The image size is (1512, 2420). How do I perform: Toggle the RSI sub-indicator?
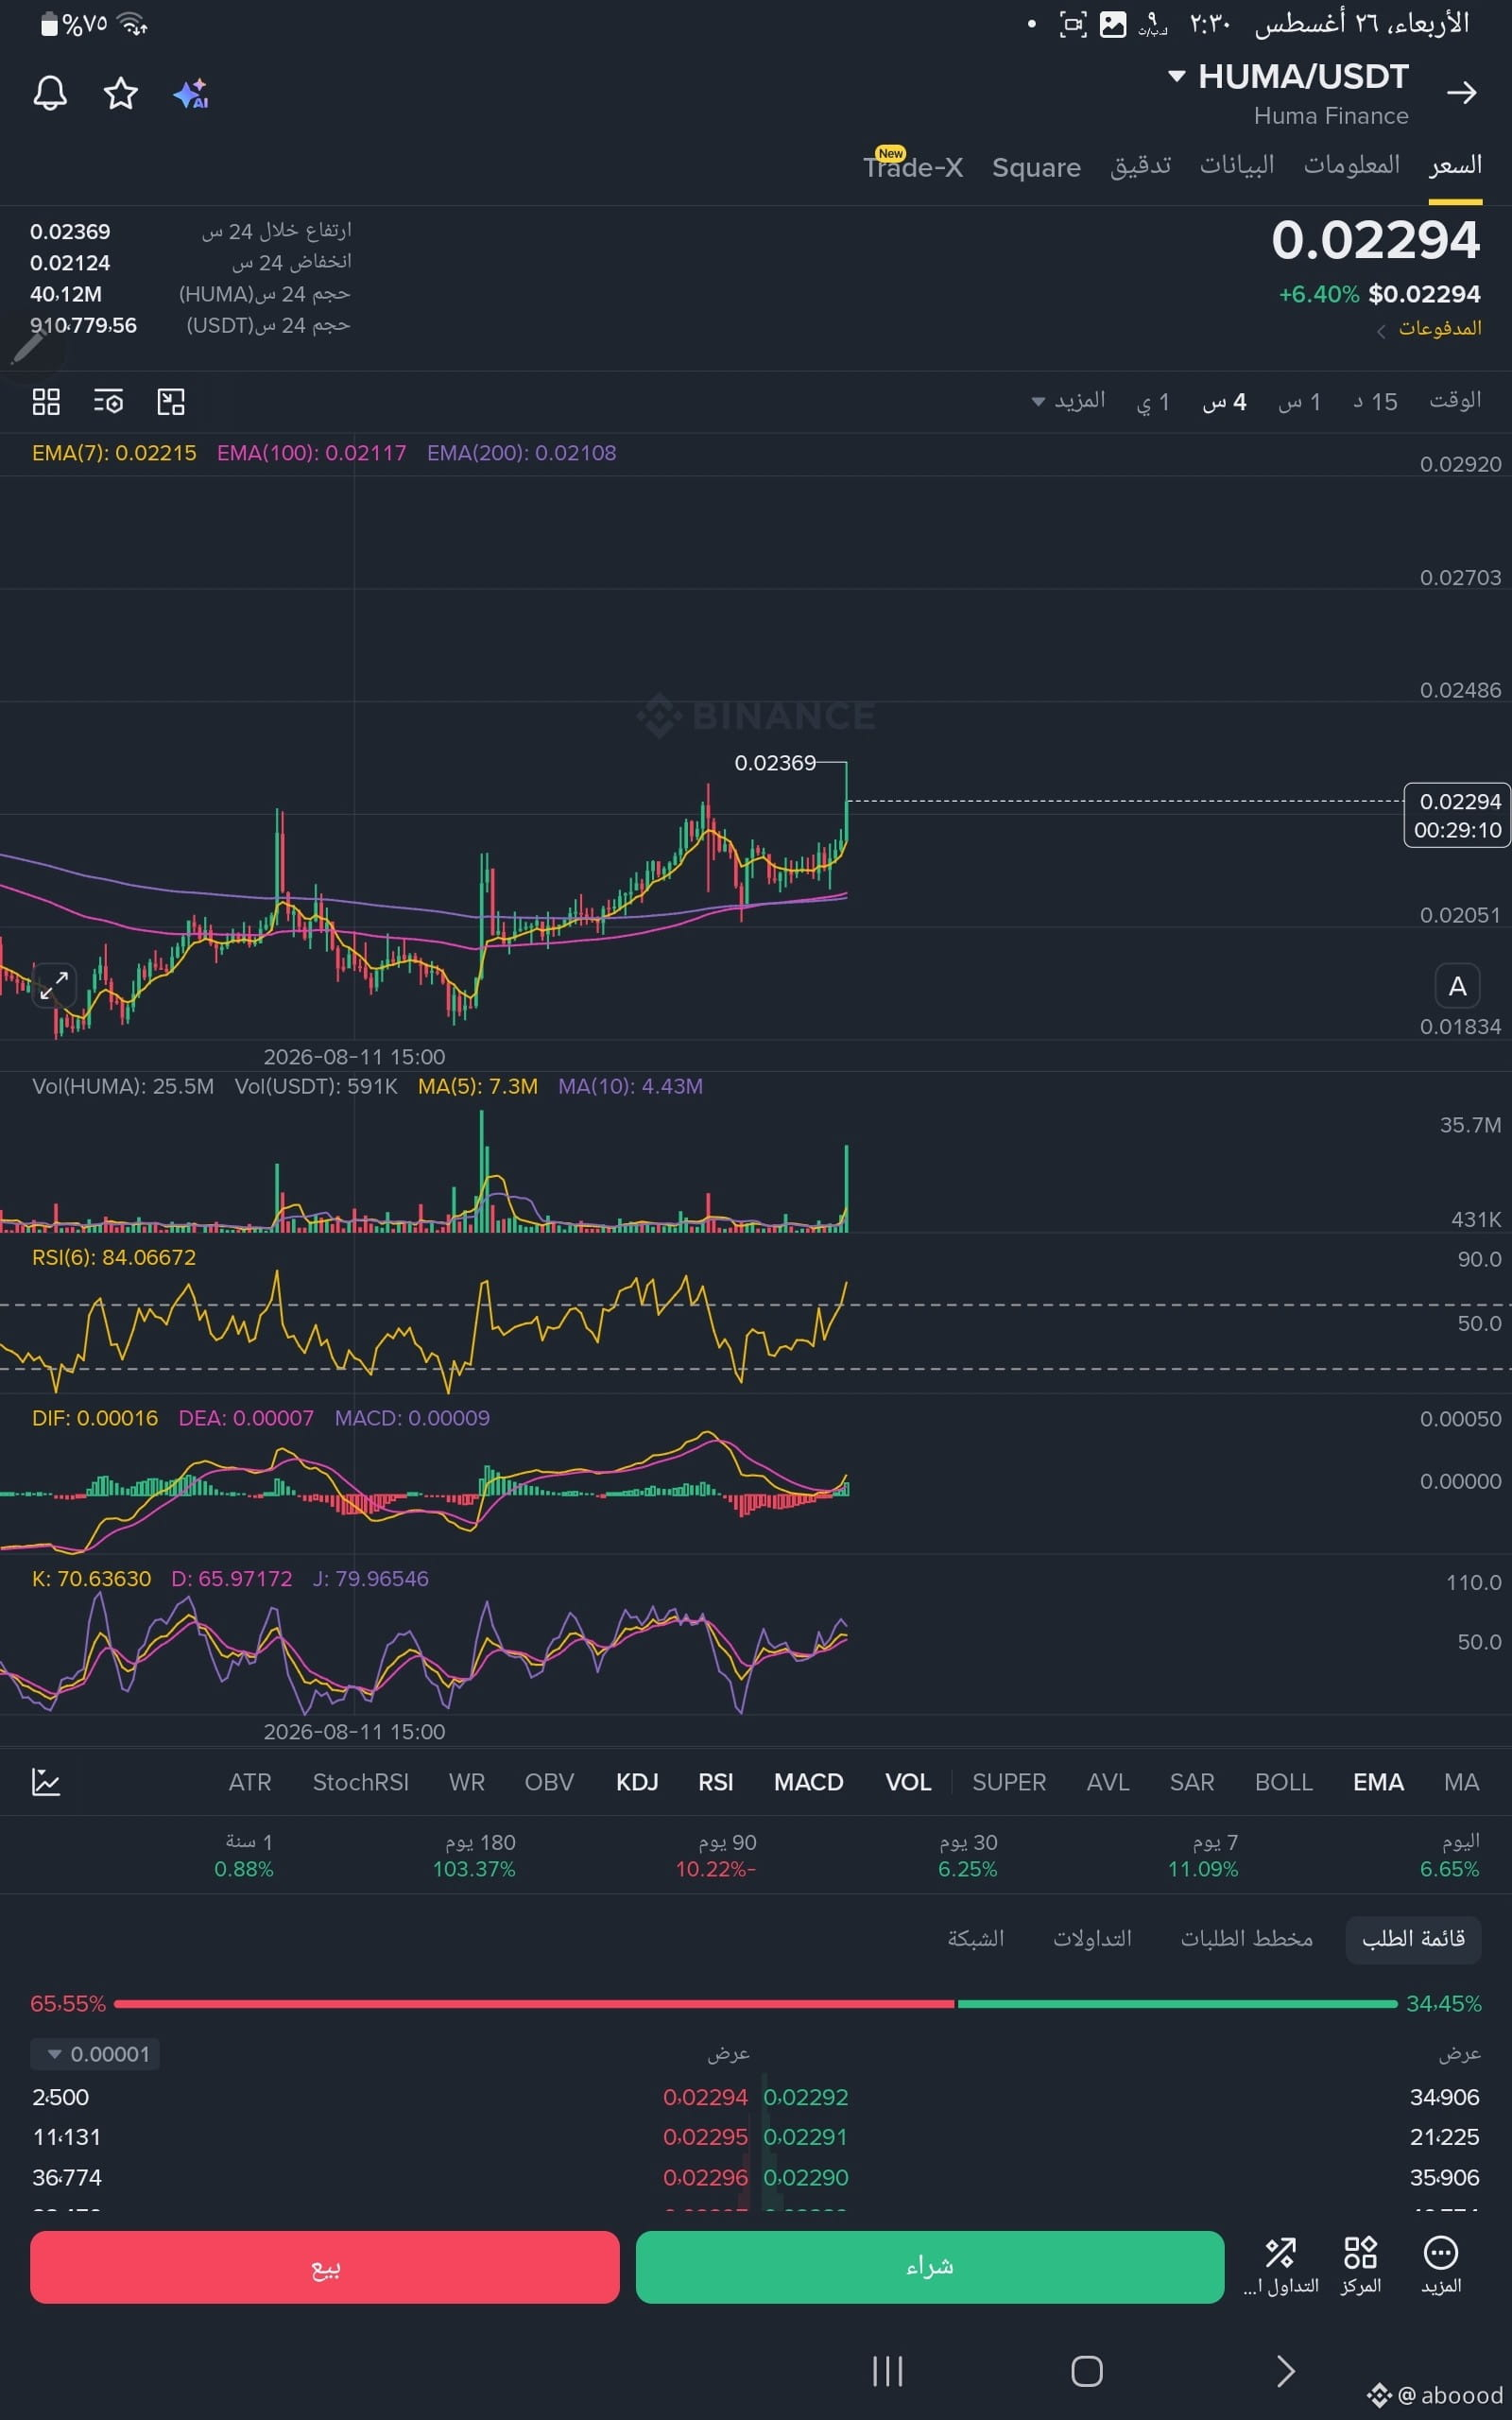click(715, 1782)
